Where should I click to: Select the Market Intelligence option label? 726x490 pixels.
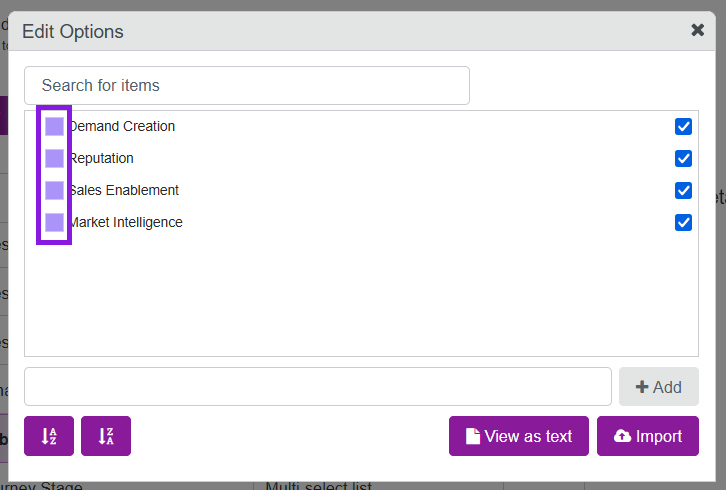(x=127, y=222)
